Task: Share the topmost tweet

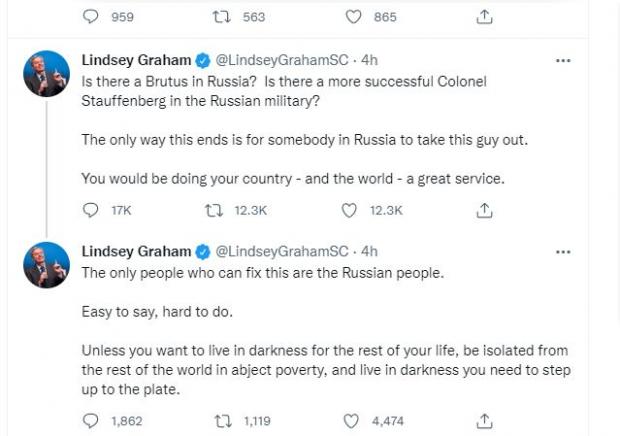Action: point(484,16)
